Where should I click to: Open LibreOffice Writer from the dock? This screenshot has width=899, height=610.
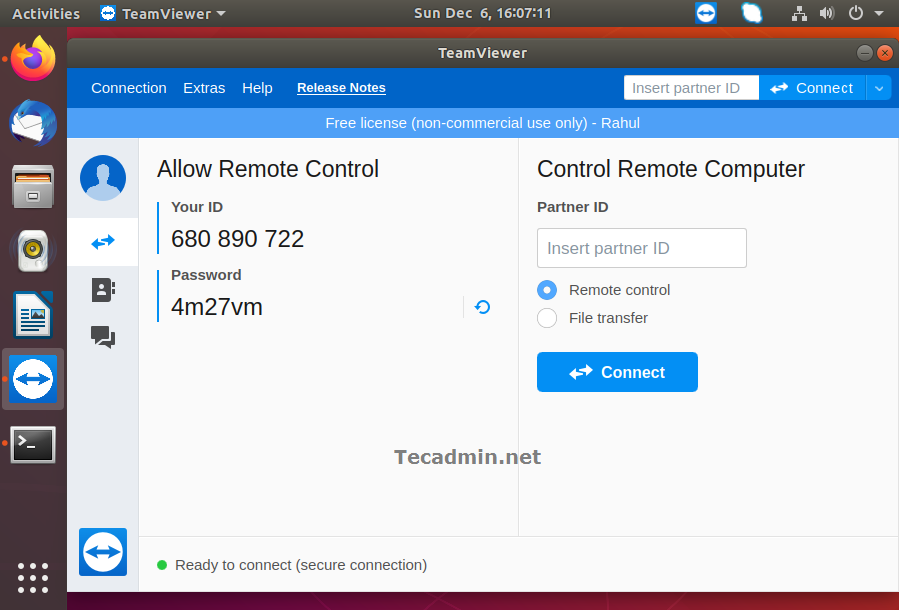pos(33,315)
